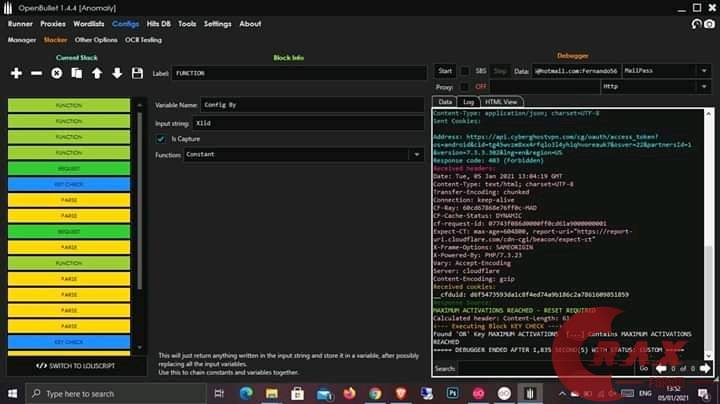Screen dimensions: 720x404
Task: Switch to LoliScript view
Action: (76, 366)
